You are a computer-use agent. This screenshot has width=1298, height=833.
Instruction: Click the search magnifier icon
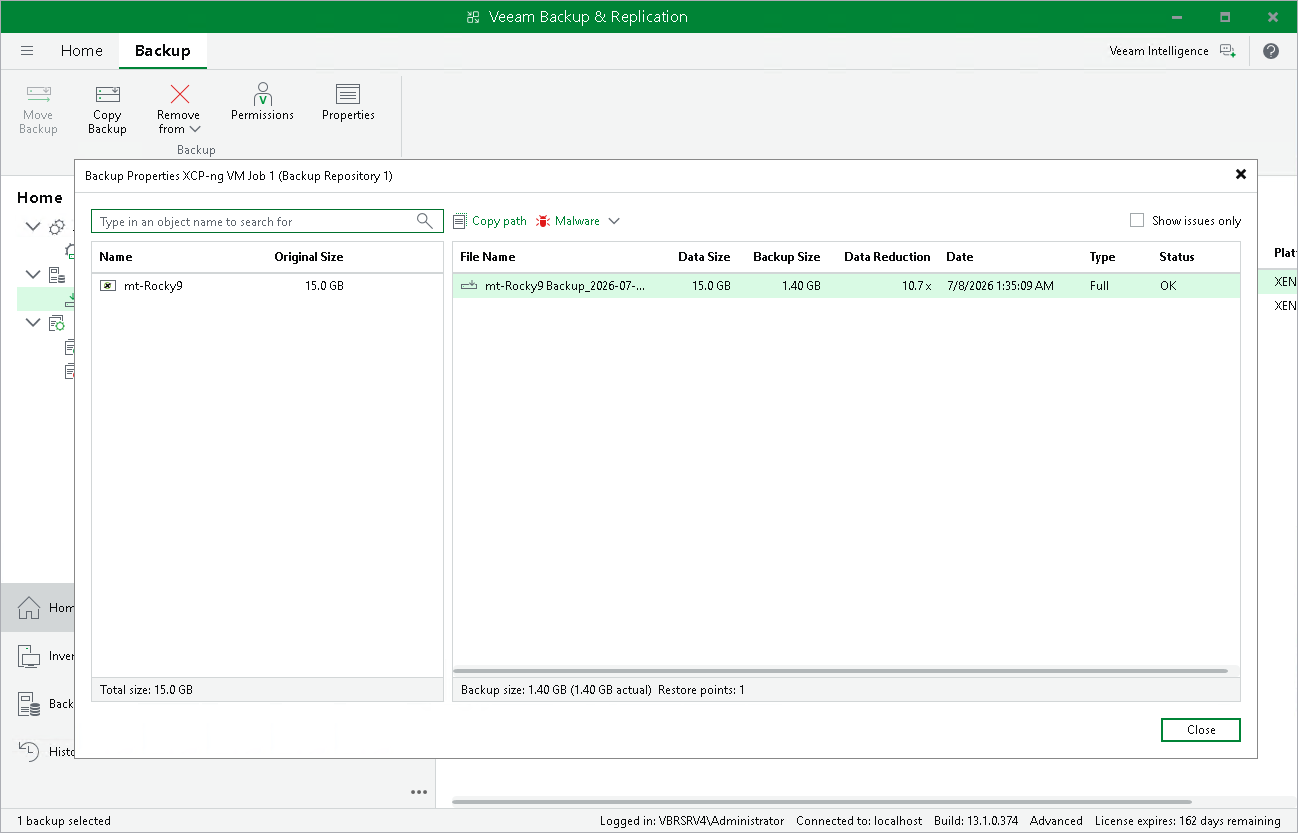tap(425, 221)
